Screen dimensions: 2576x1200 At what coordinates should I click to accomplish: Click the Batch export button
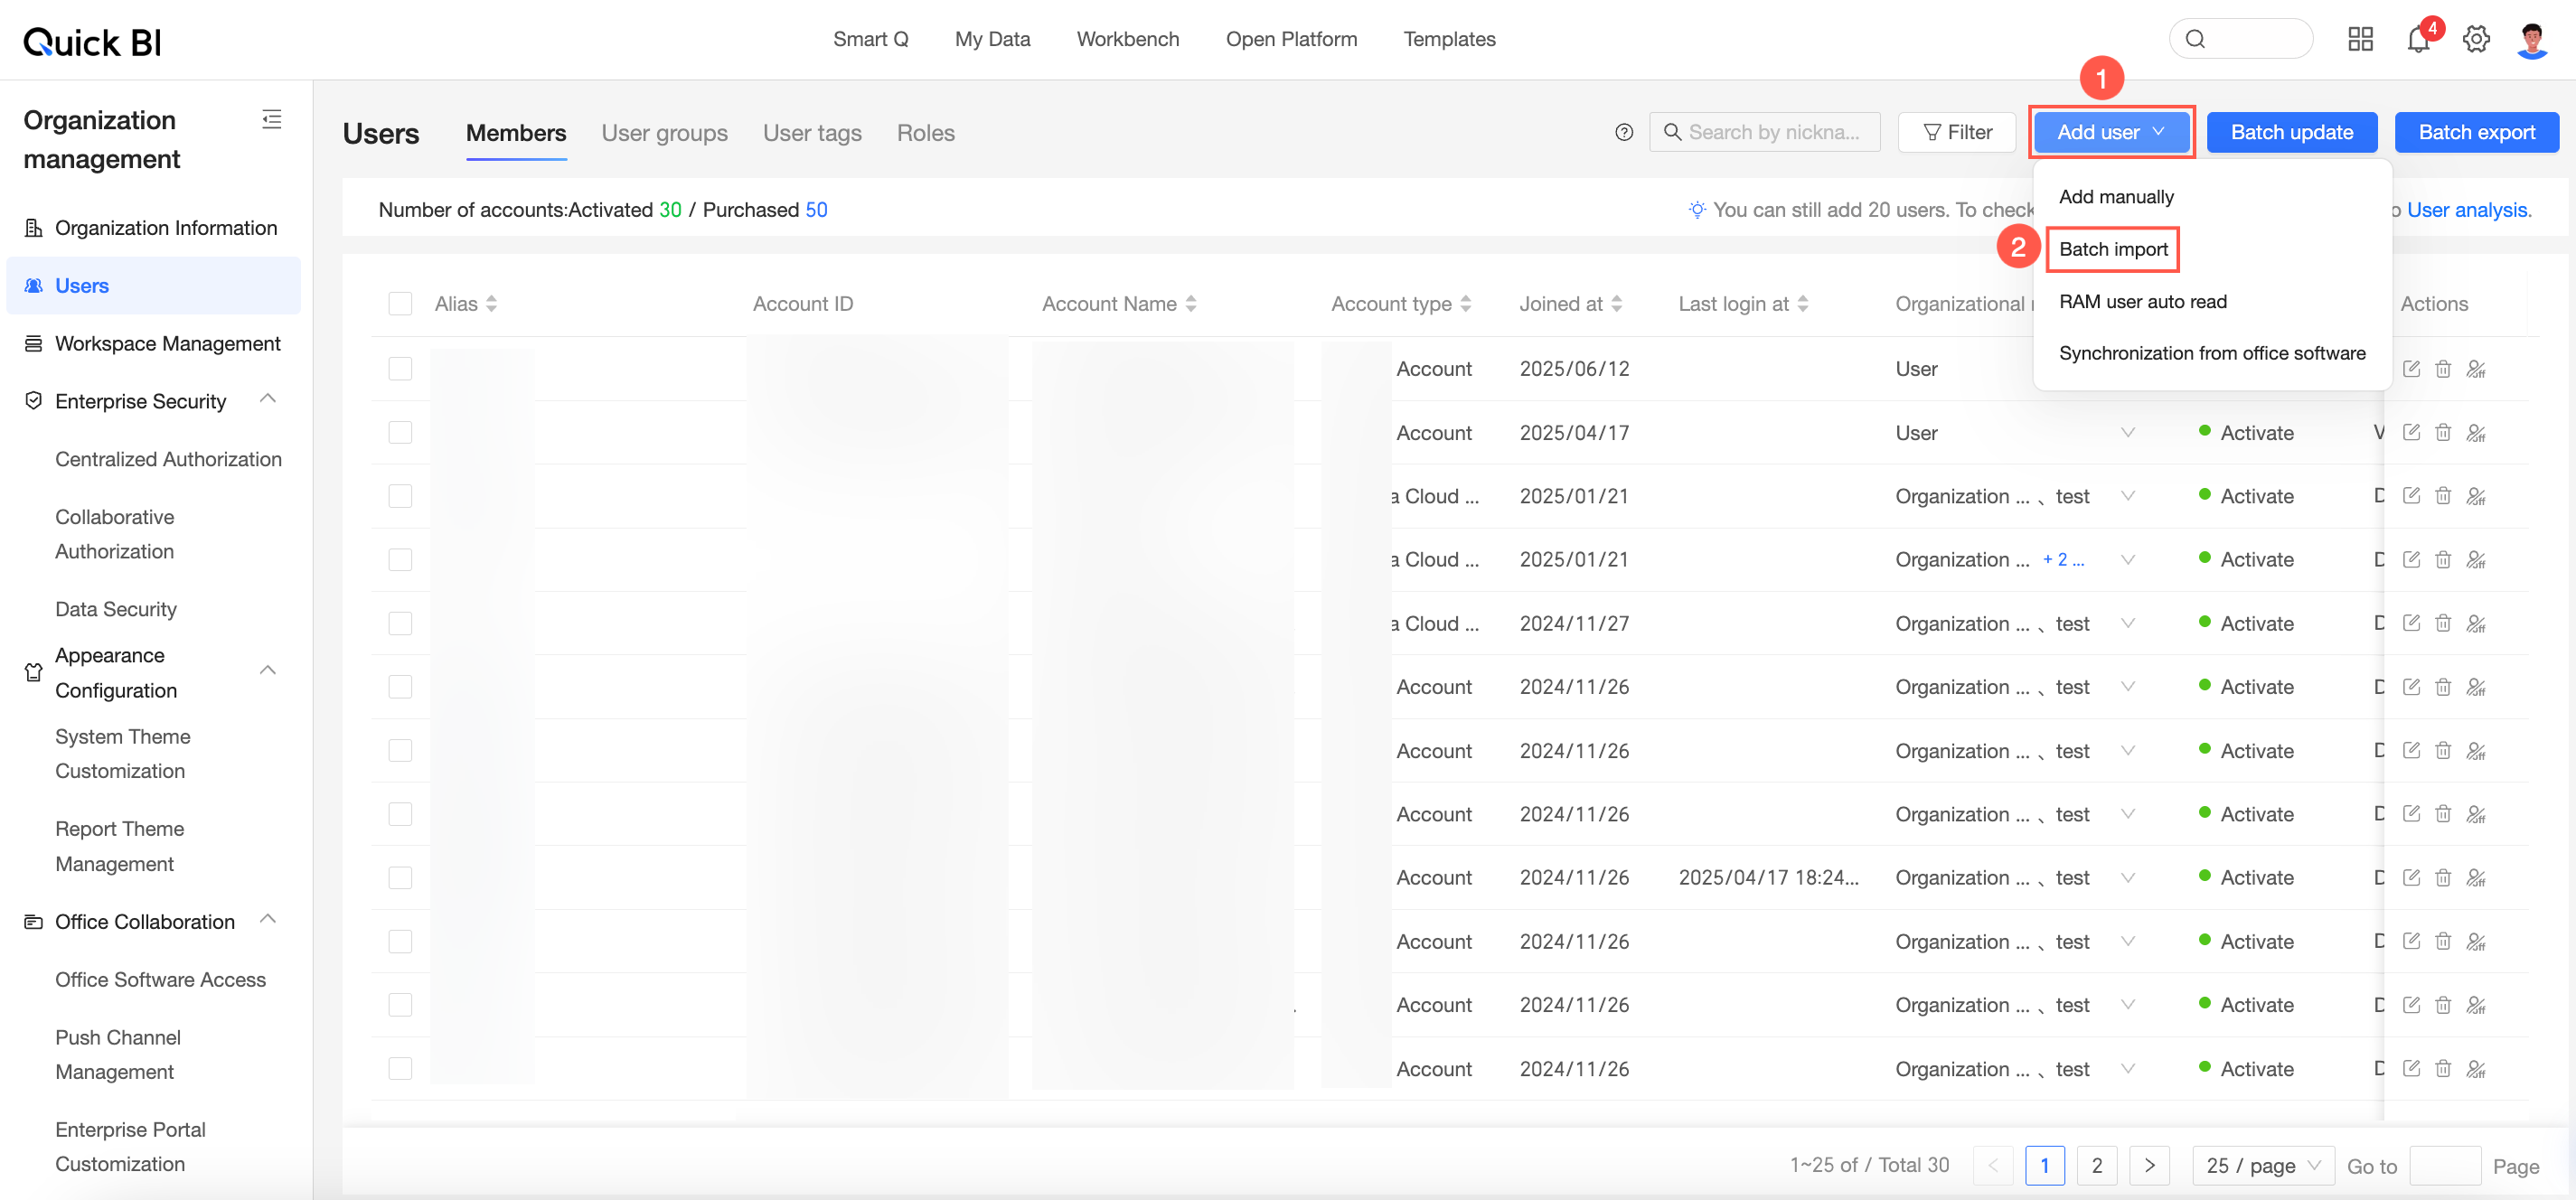coord(2476,132)
